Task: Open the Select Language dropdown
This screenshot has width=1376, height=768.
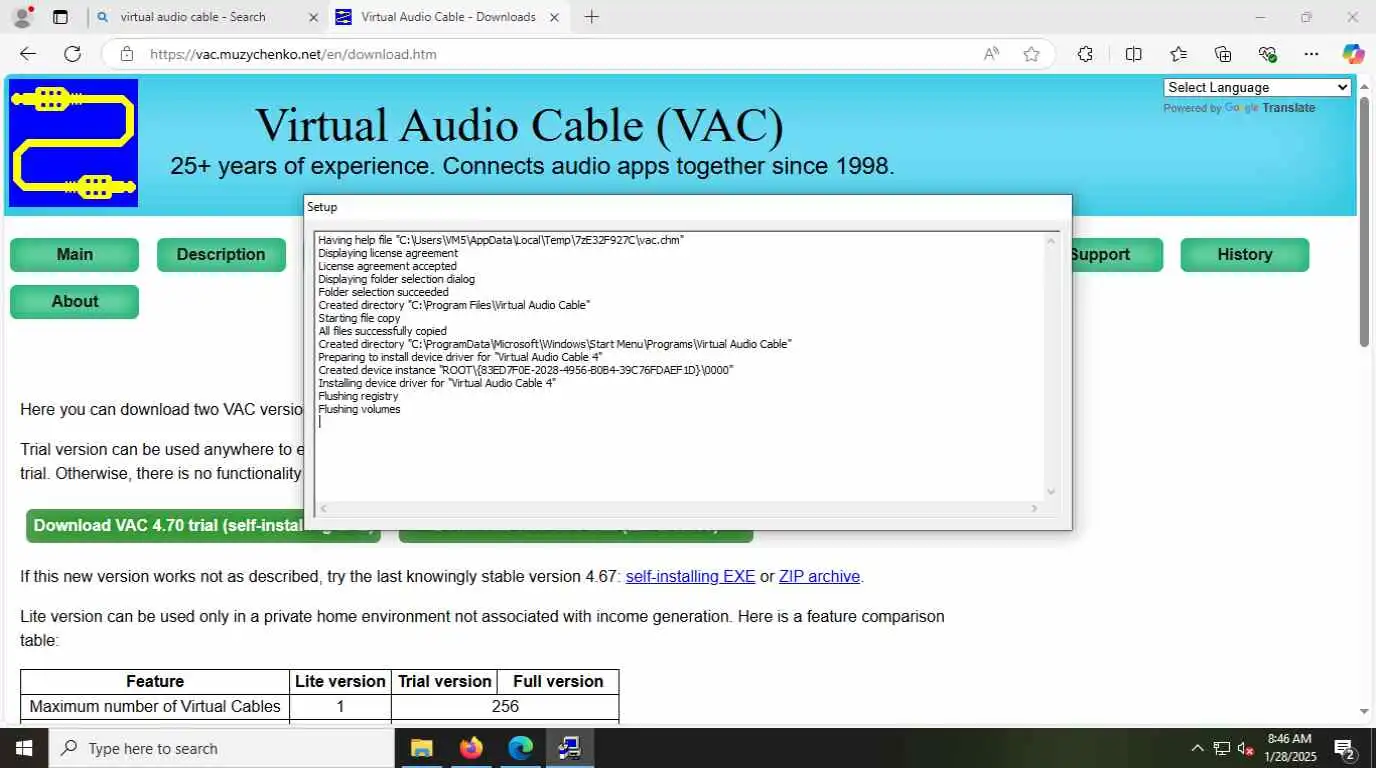Action: pyautogui.click(x=1257, y=88)
